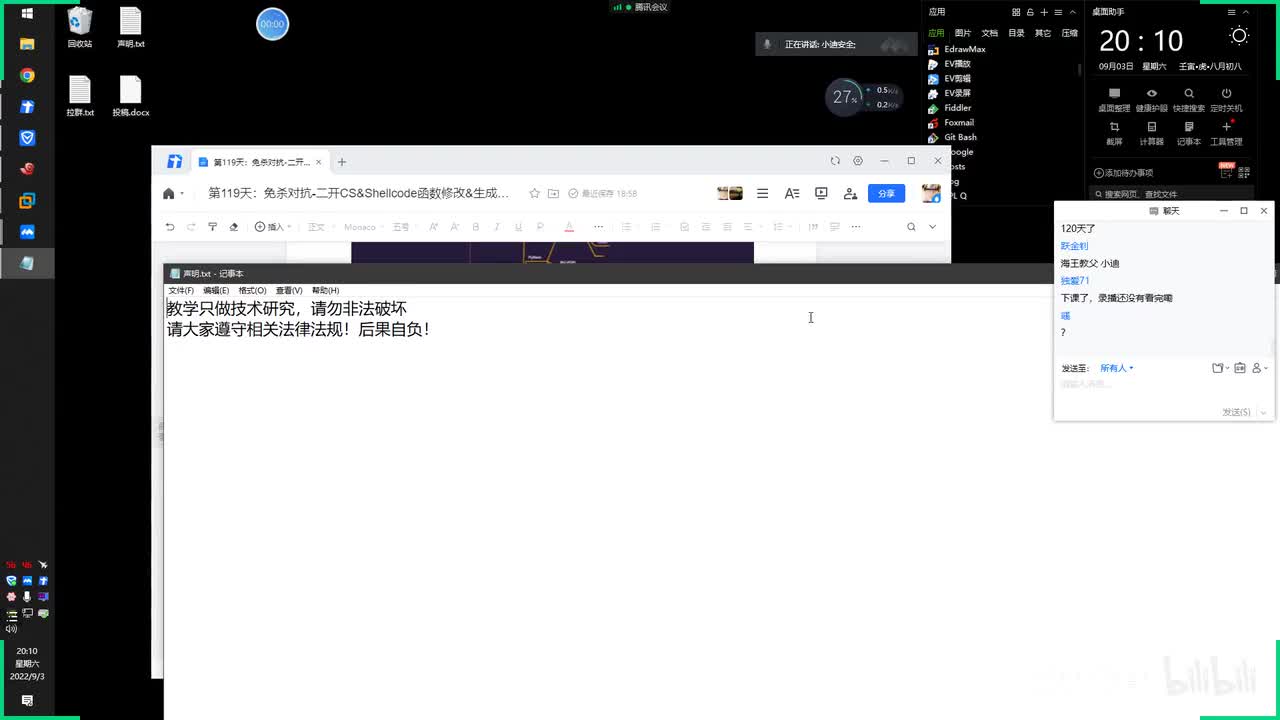
Task: Switch to 文档 tab in app organizer
Action: (x=990, y=33)
